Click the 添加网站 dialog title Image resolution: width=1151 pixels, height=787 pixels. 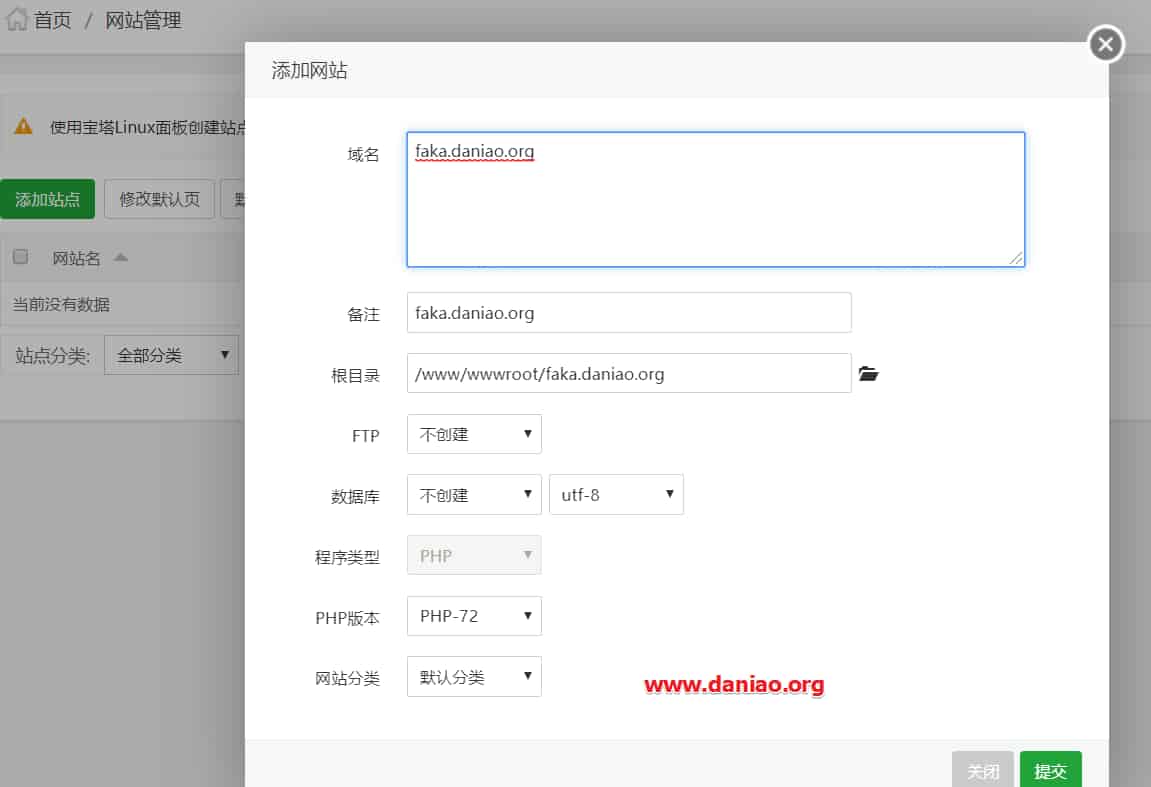[310, 70]
